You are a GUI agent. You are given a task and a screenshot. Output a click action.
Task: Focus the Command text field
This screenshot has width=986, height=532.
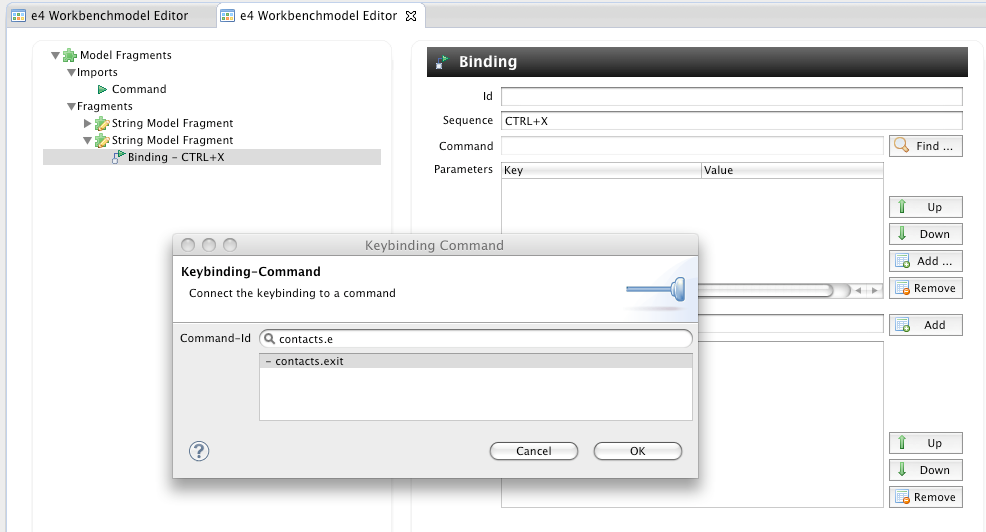(x=692, y=146)
